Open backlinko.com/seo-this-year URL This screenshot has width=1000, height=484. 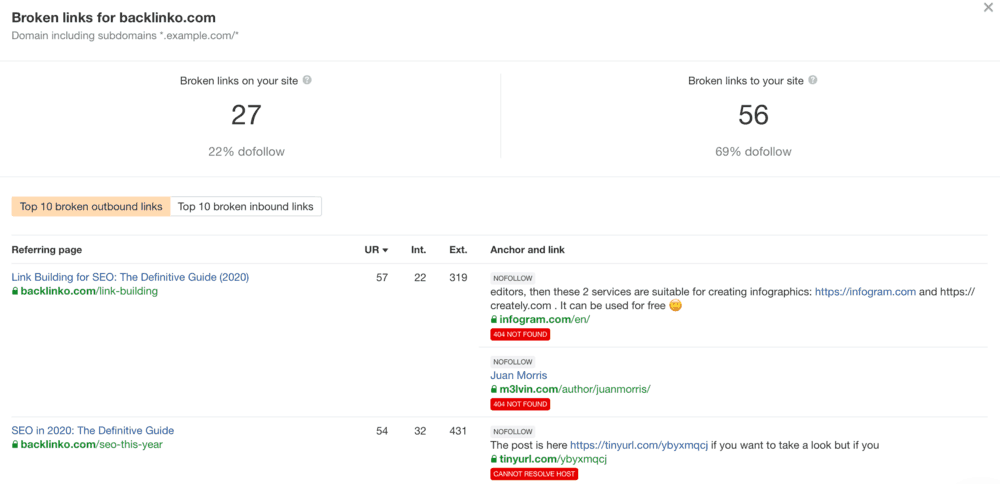(x=92, y=444)
